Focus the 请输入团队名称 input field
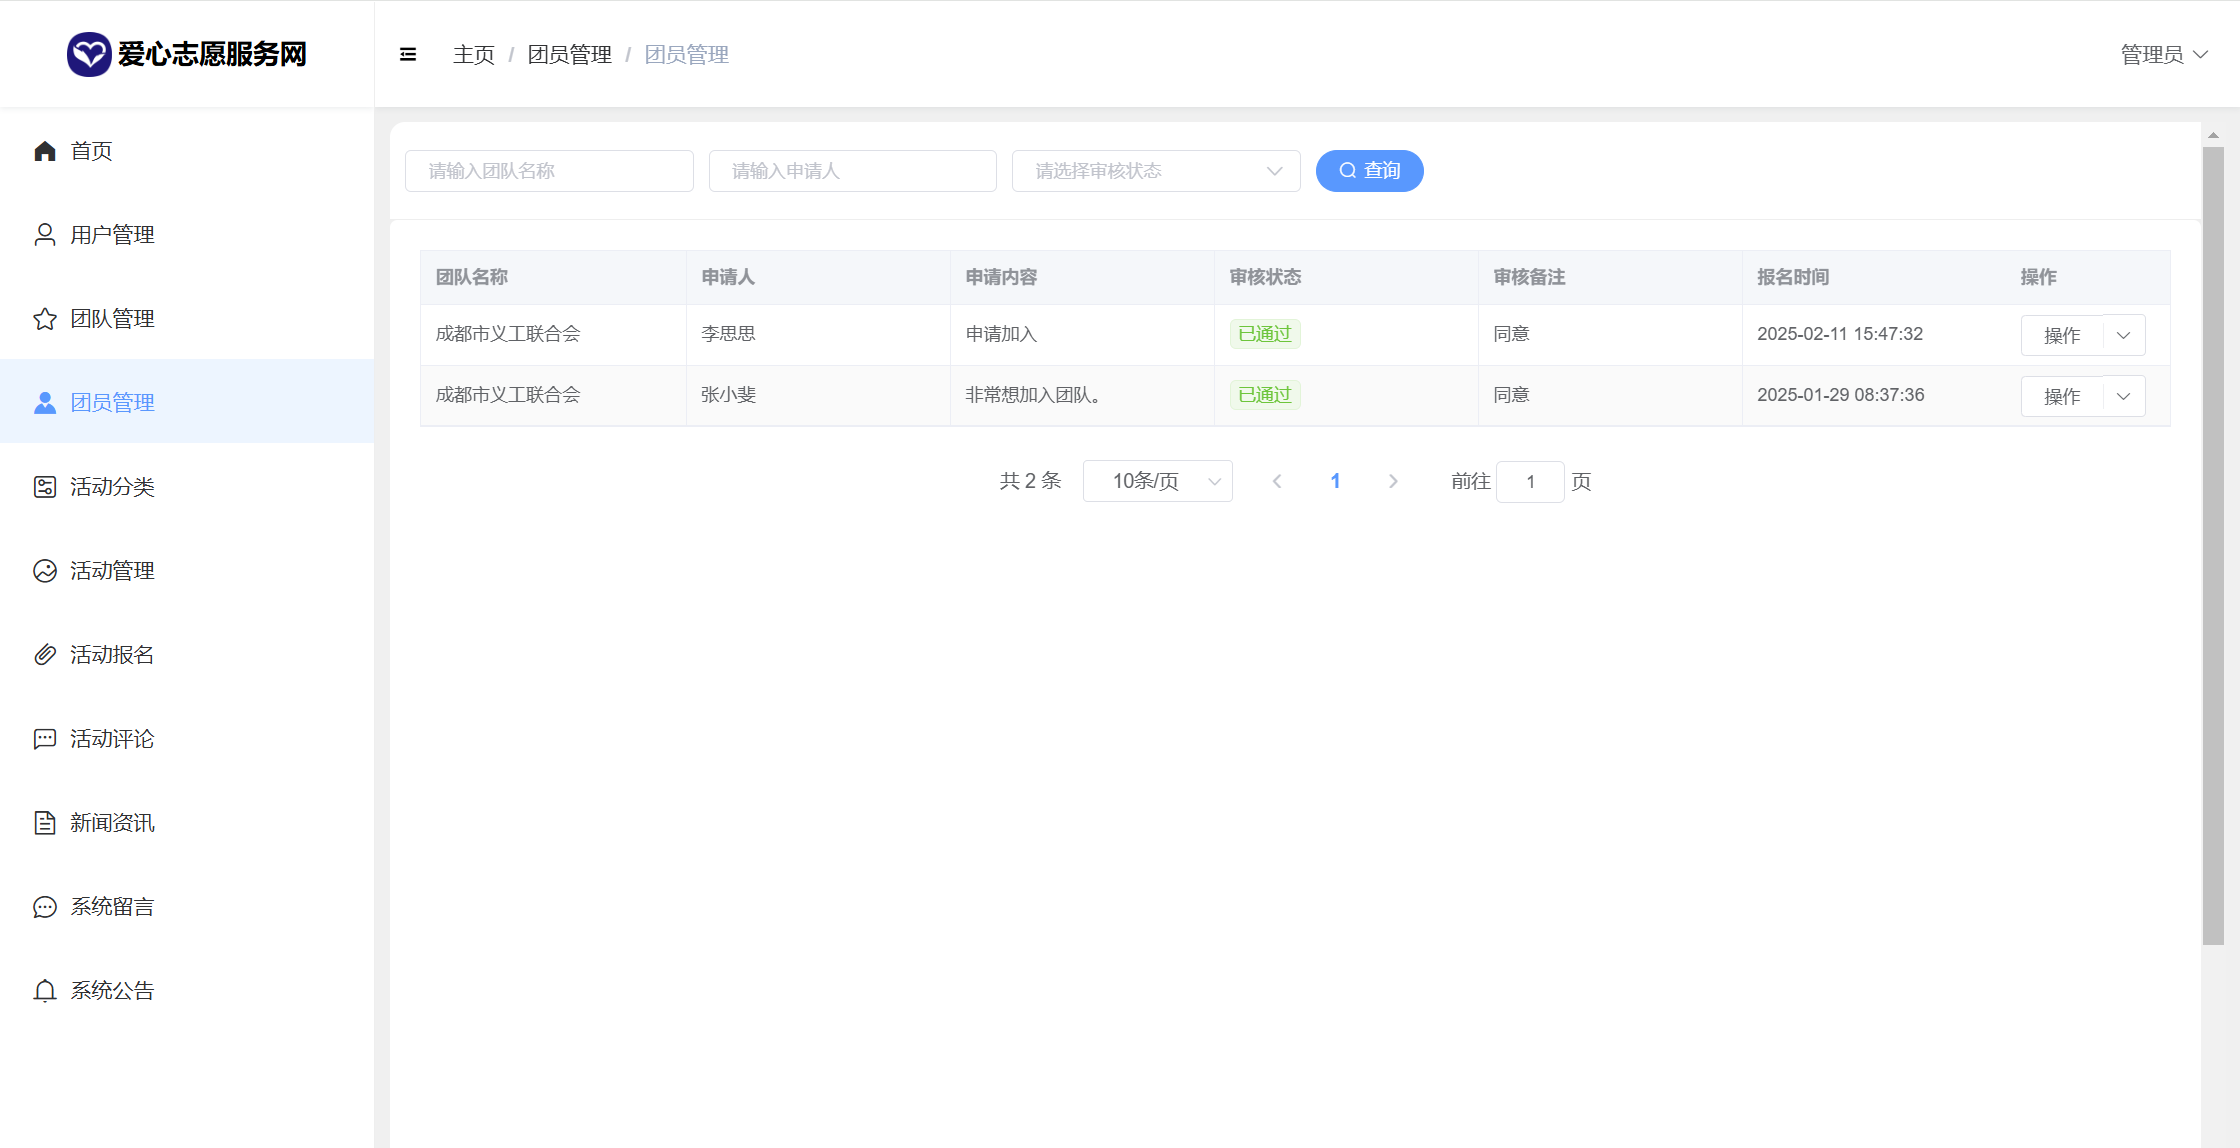This screenshot has width=2240, height=1148. coord(549,171)
